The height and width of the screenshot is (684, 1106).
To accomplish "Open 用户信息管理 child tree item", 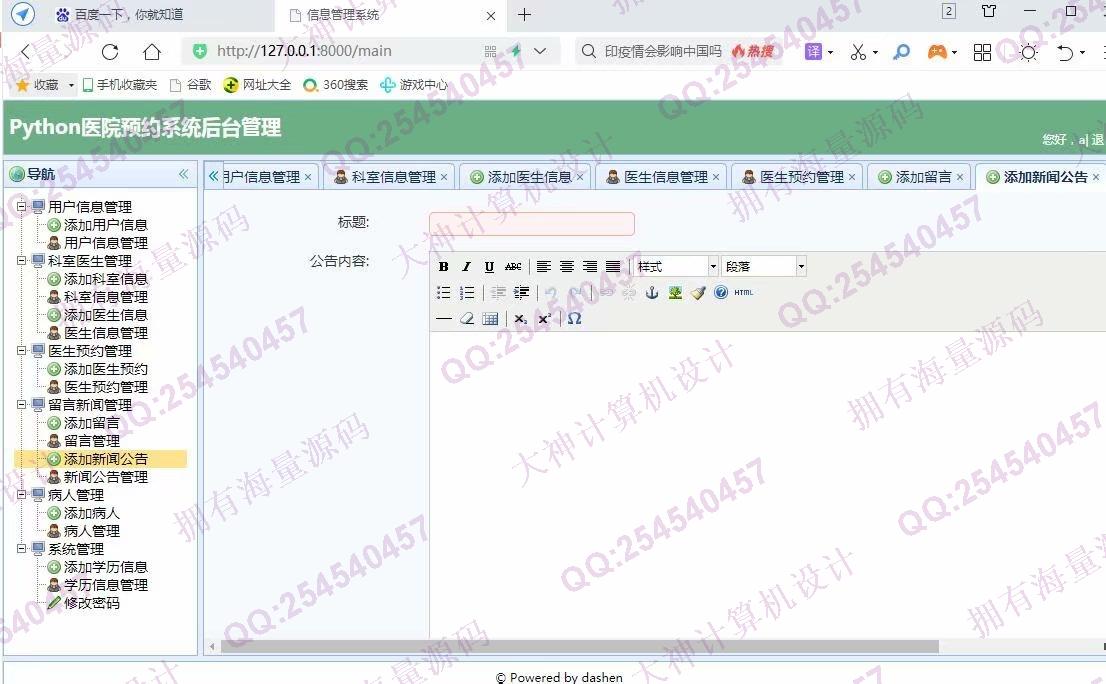I will pos(105,243).
